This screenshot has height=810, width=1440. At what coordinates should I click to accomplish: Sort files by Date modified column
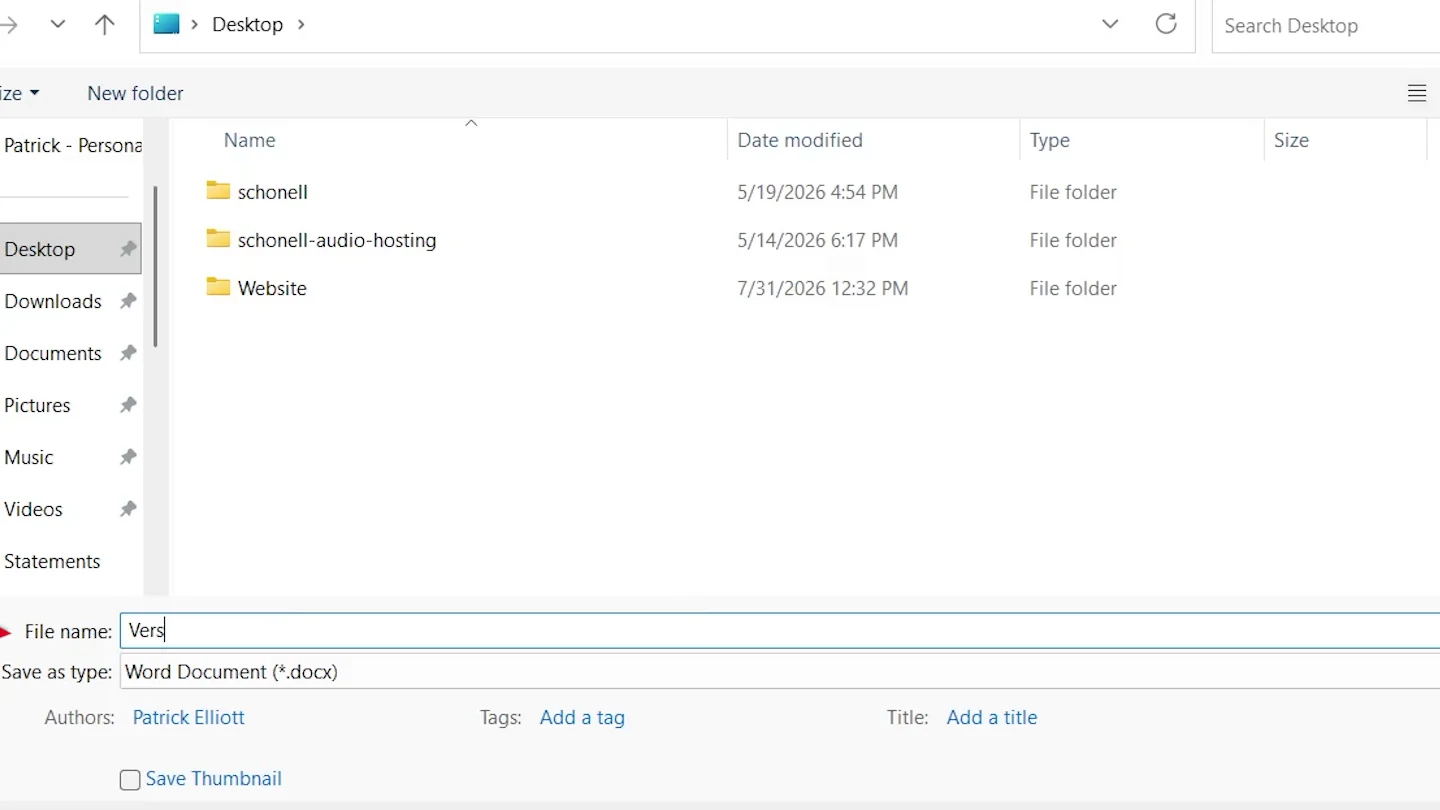click(800, 140)
